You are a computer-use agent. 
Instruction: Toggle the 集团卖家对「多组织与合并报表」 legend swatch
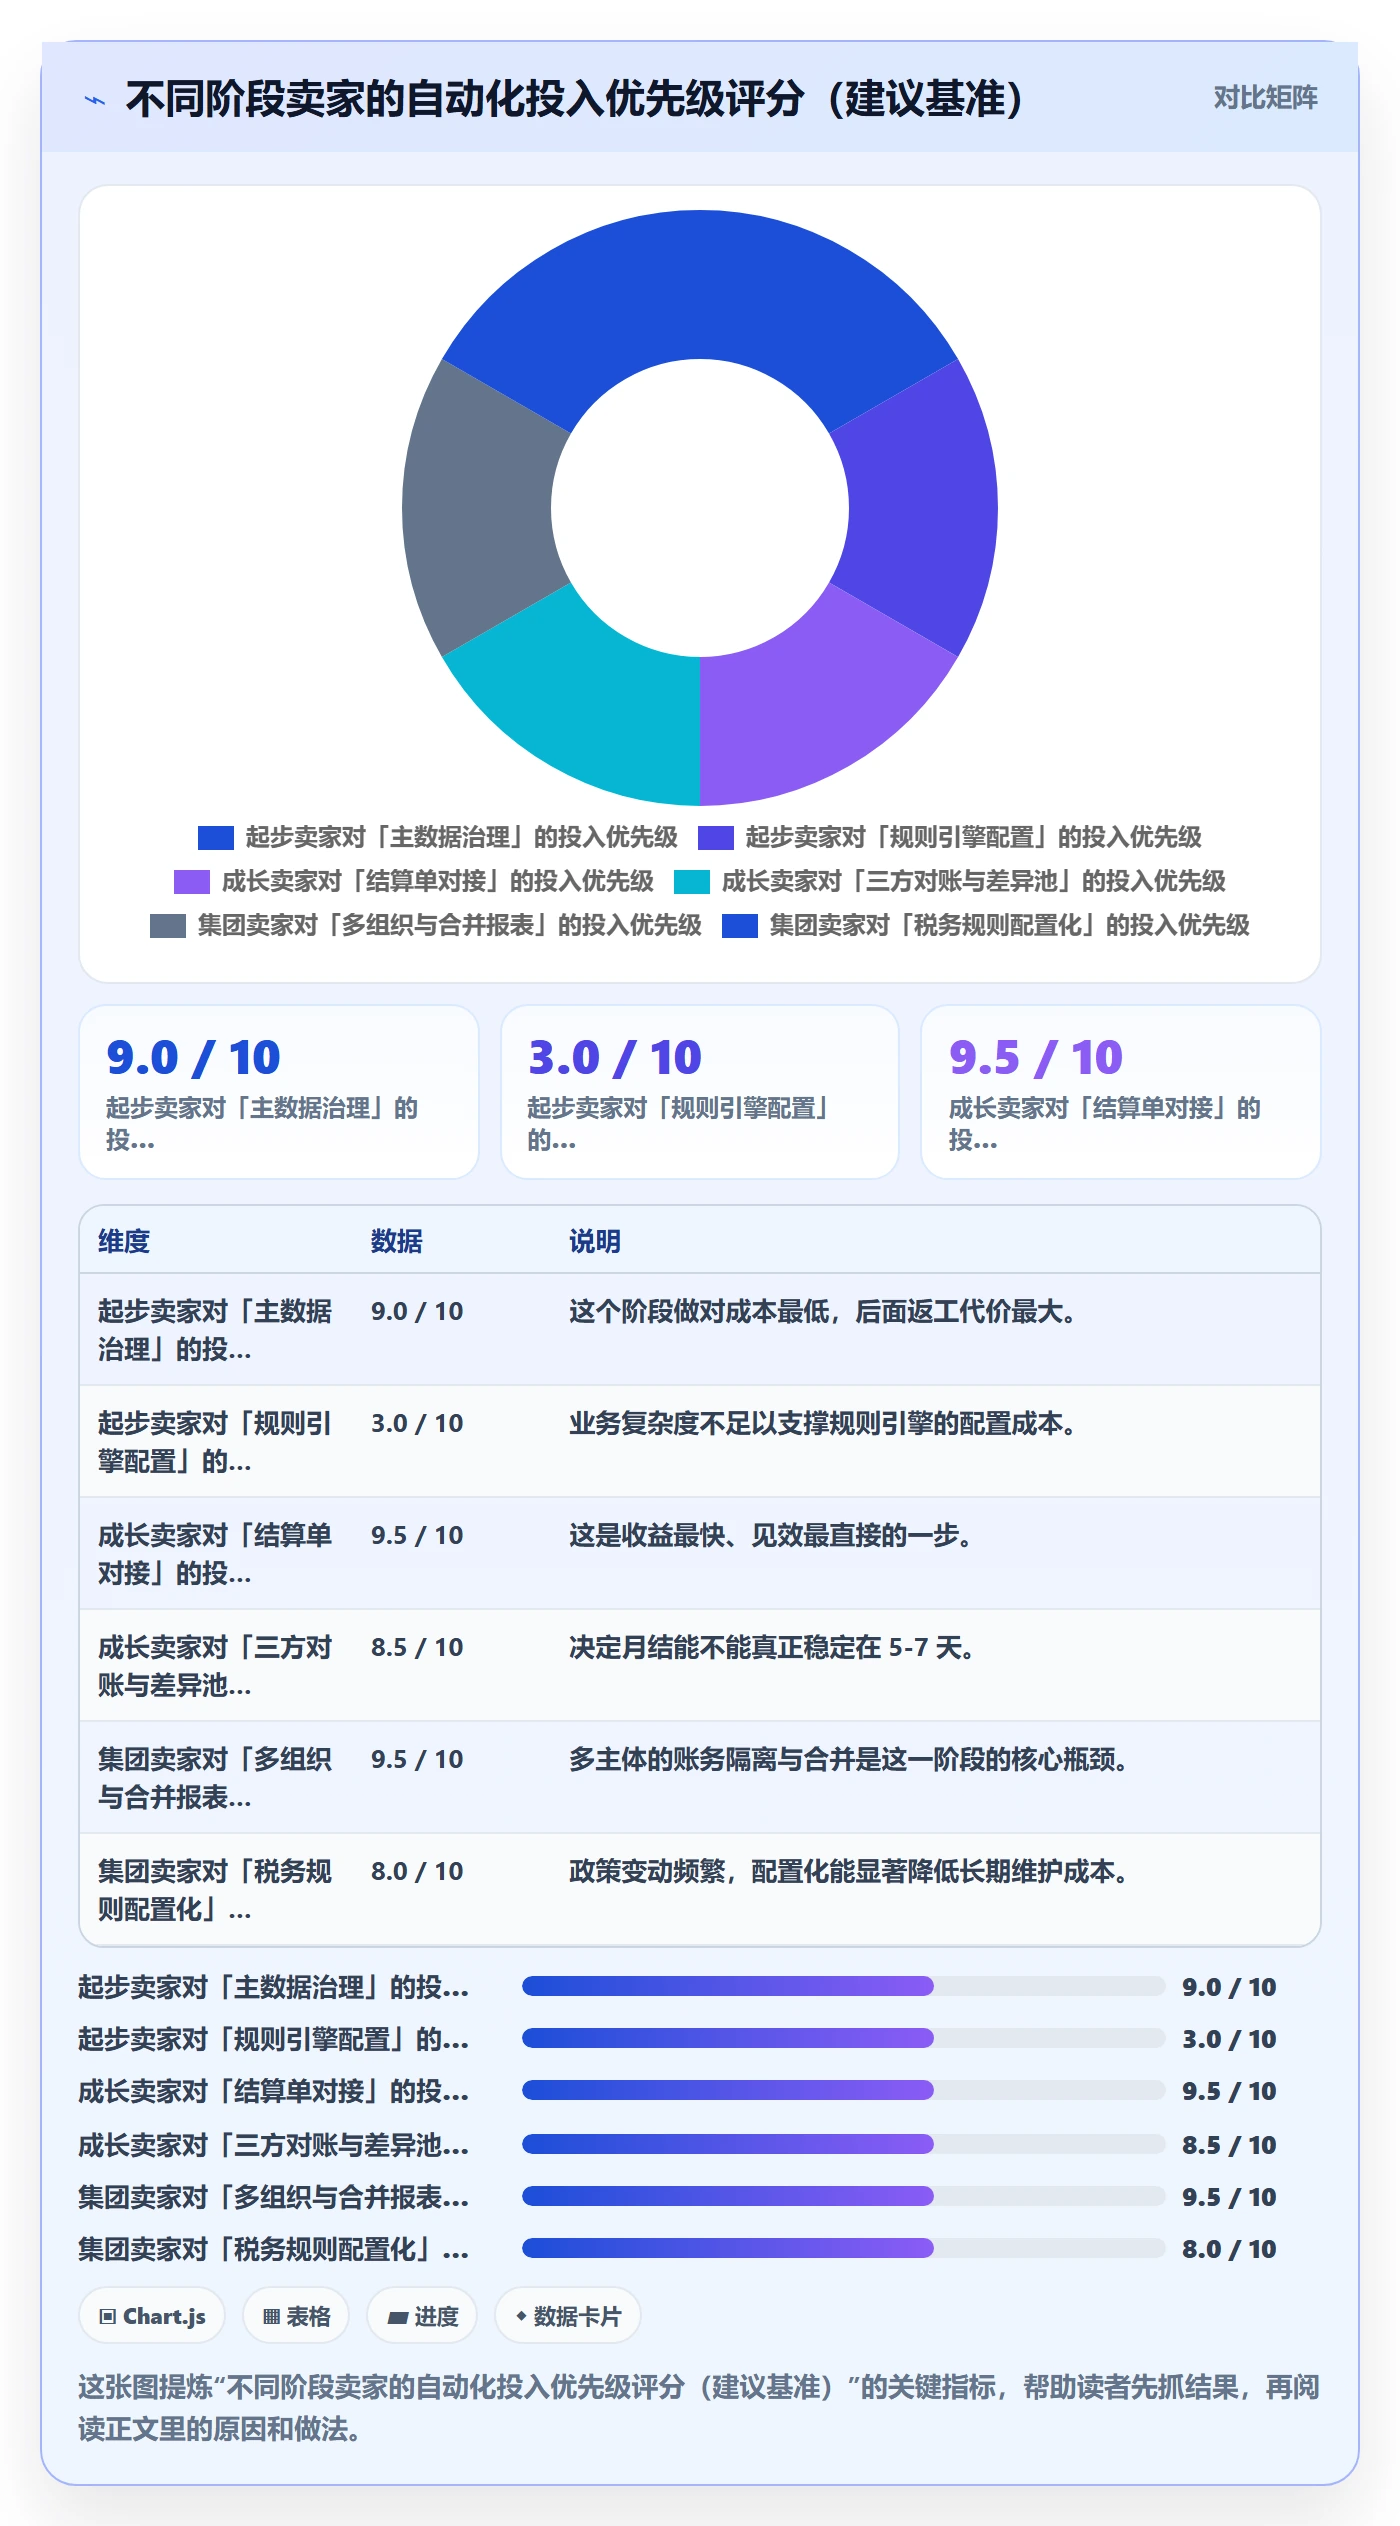(x=168, y=925)
